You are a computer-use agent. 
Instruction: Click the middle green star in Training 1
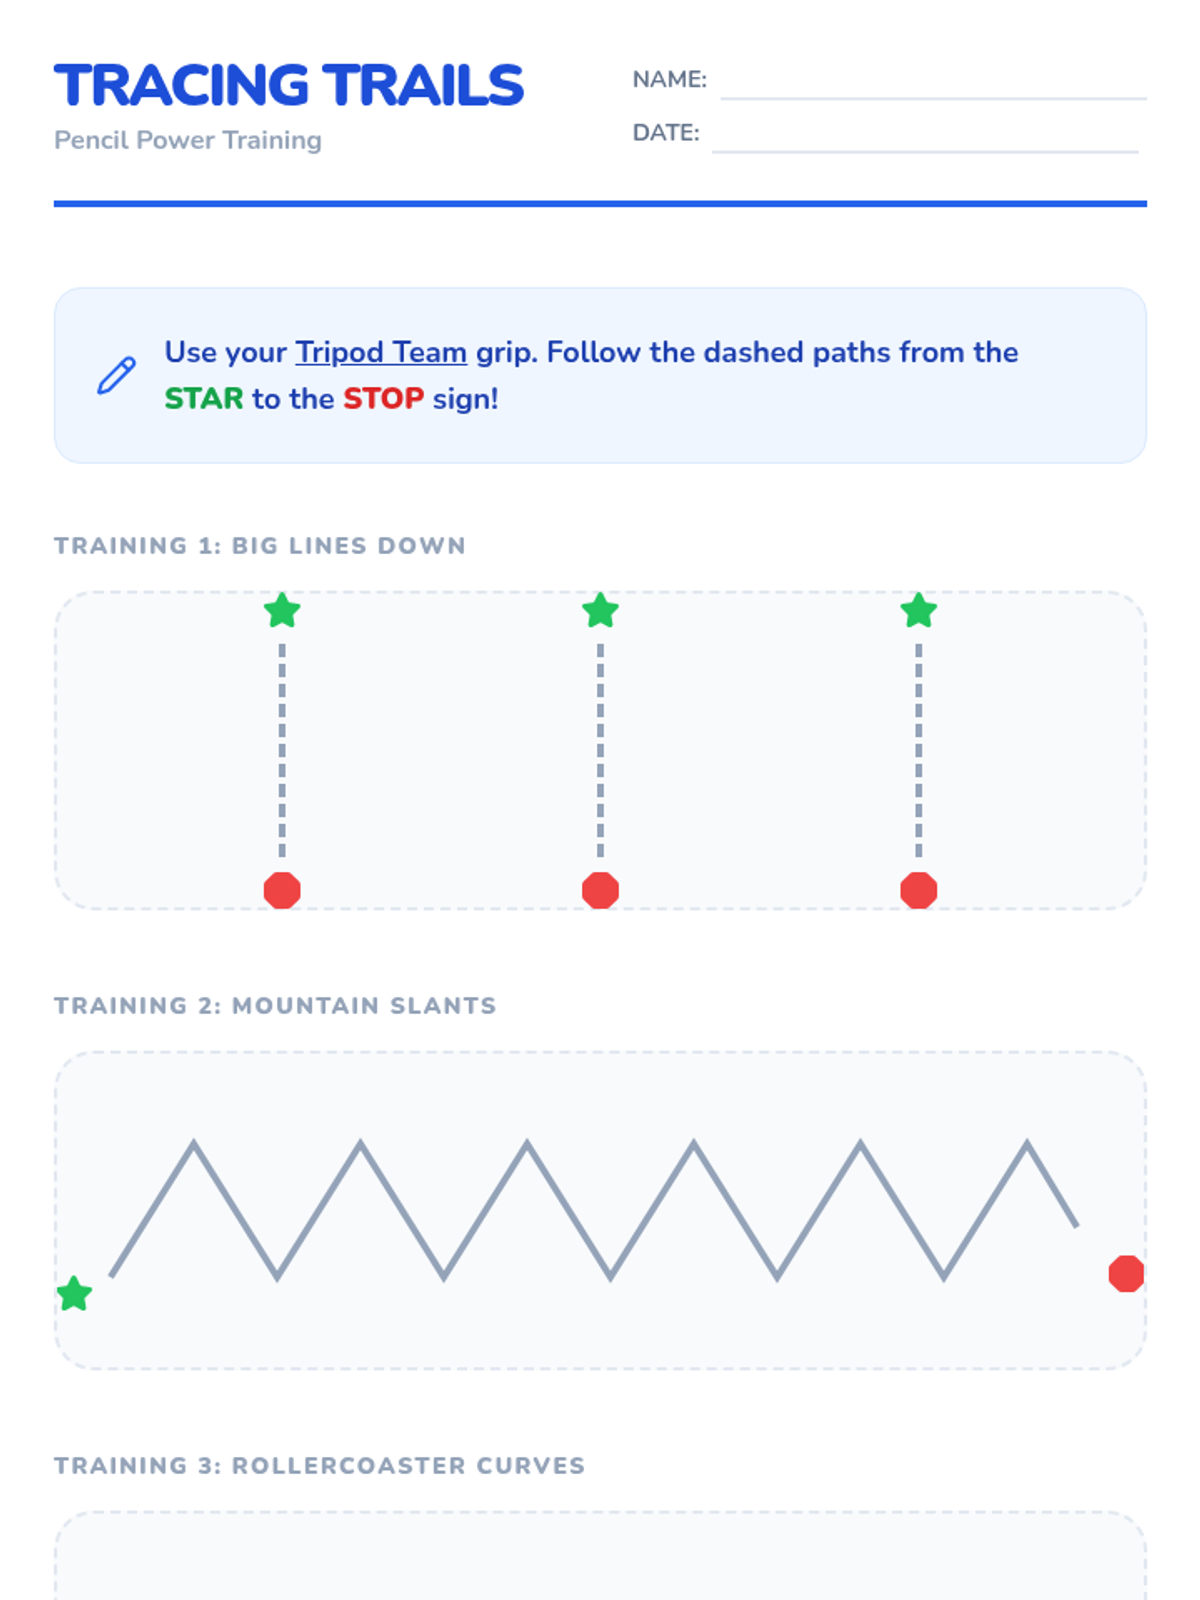pos(600,611)
